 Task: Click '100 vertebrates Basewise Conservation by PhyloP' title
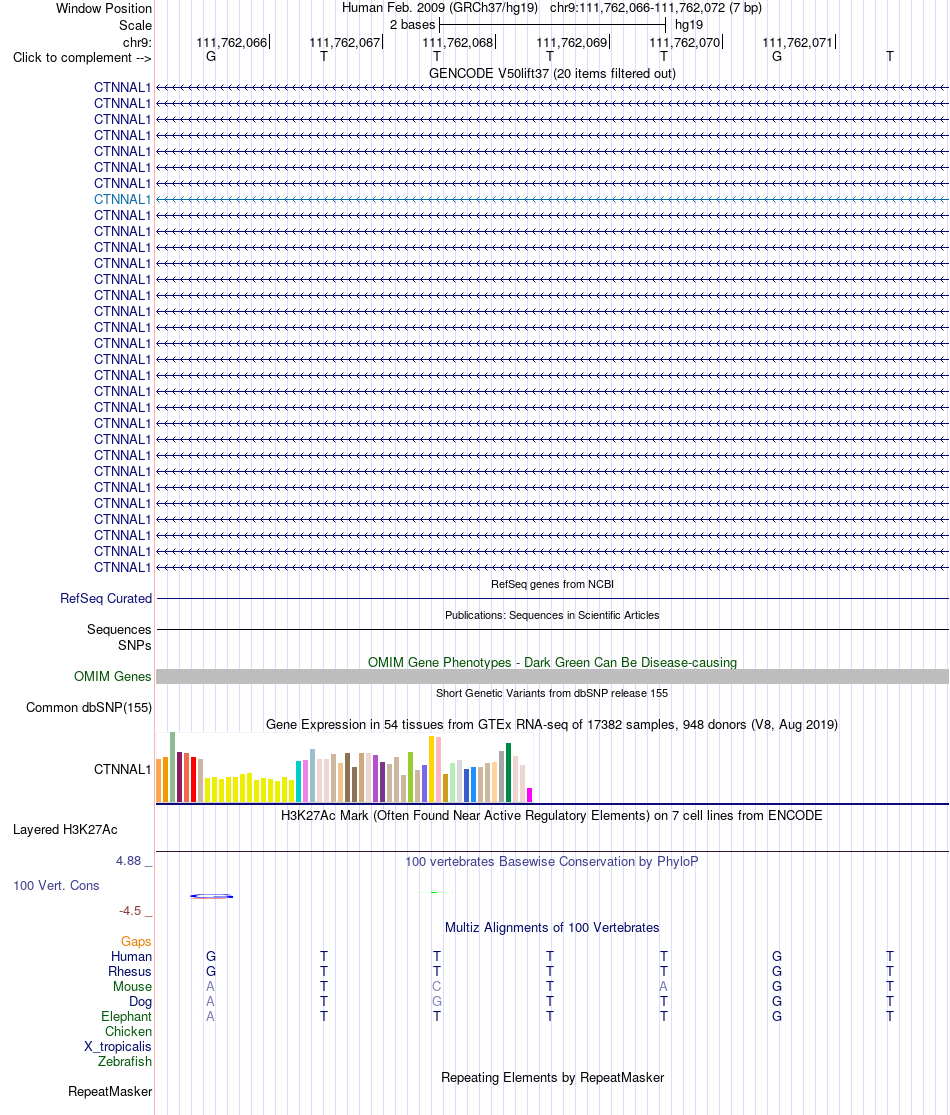pyautogui.click(x=553, y=862)
